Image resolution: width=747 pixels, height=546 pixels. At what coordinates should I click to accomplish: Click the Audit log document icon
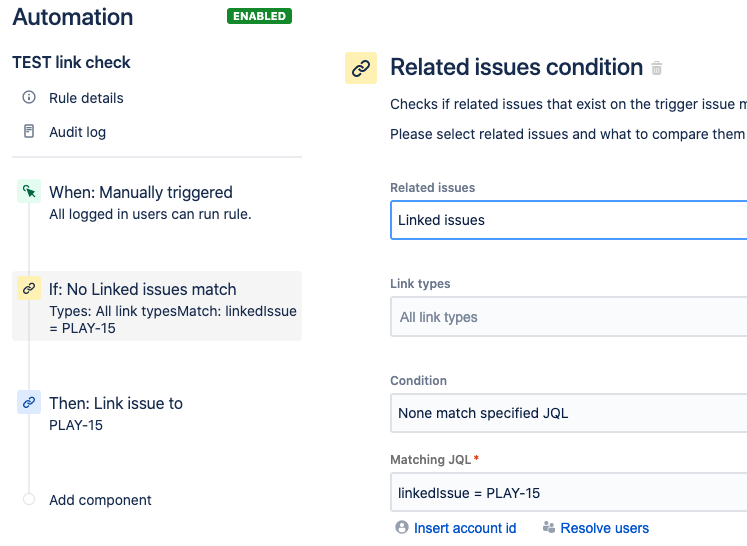[x=29, y=132]
